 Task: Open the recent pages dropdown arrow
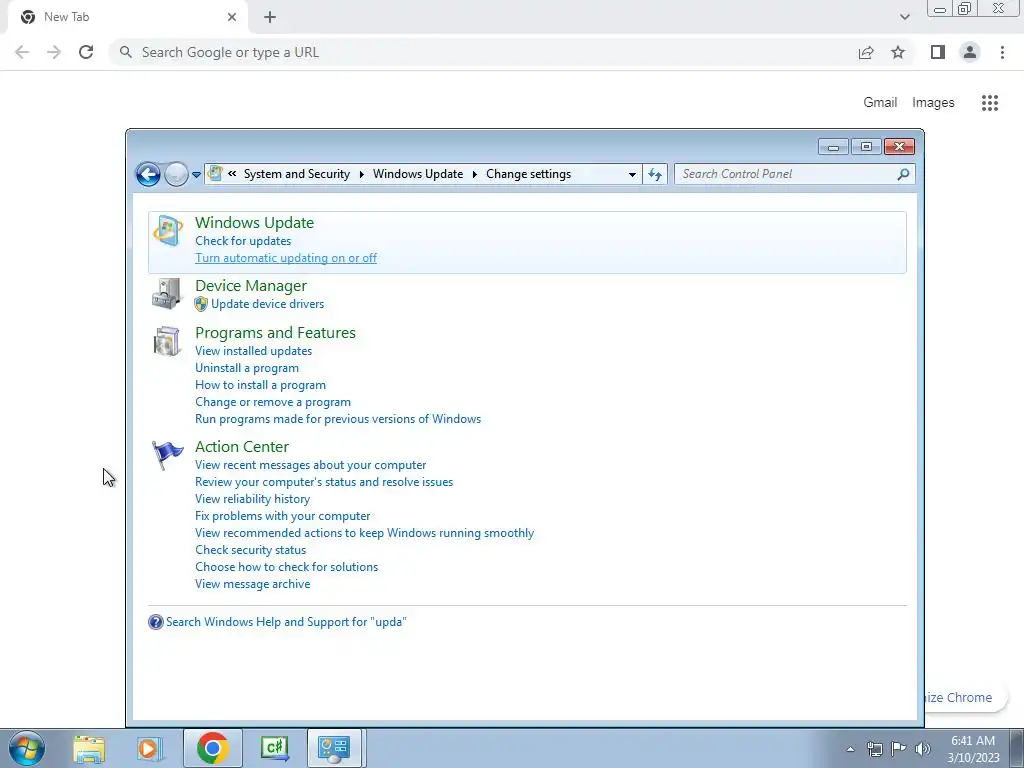point(197,175)
